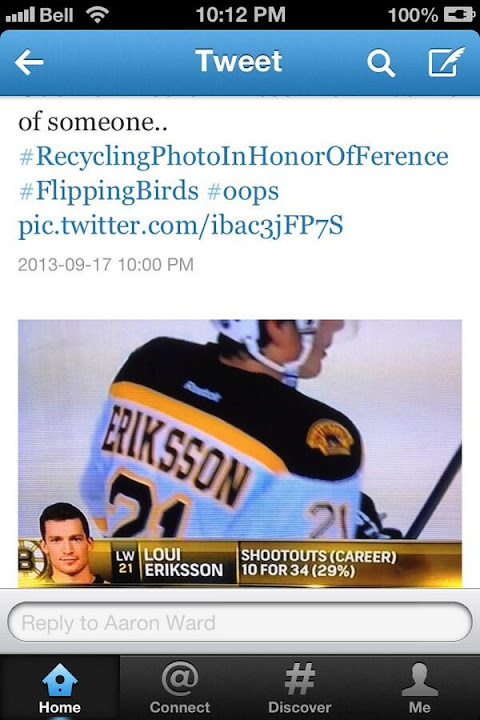Tap the 10:12 PM status clock
The width and height of the screenshot is (480, 720).
point(240,14)
